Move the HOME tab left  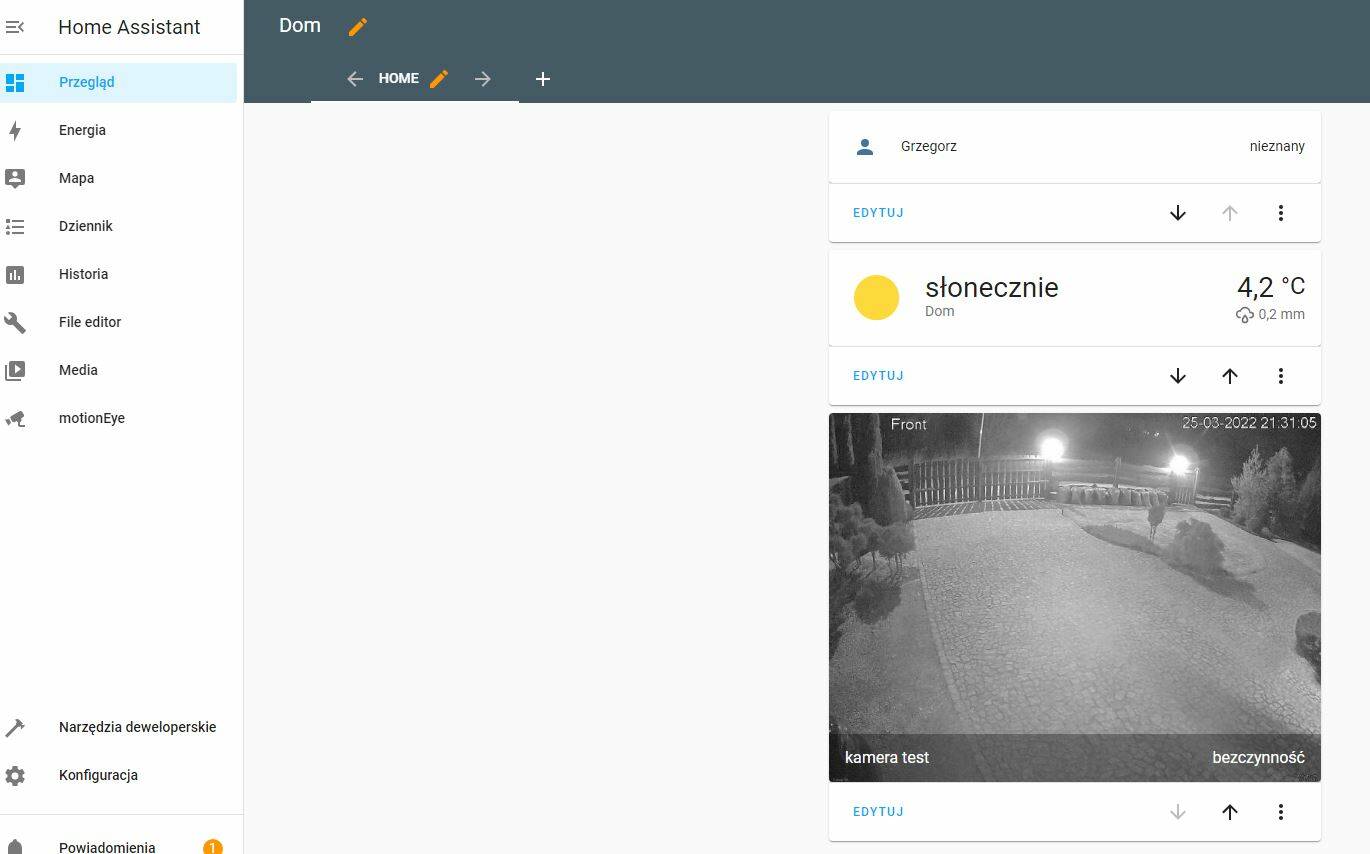click(x=355, y=79)
